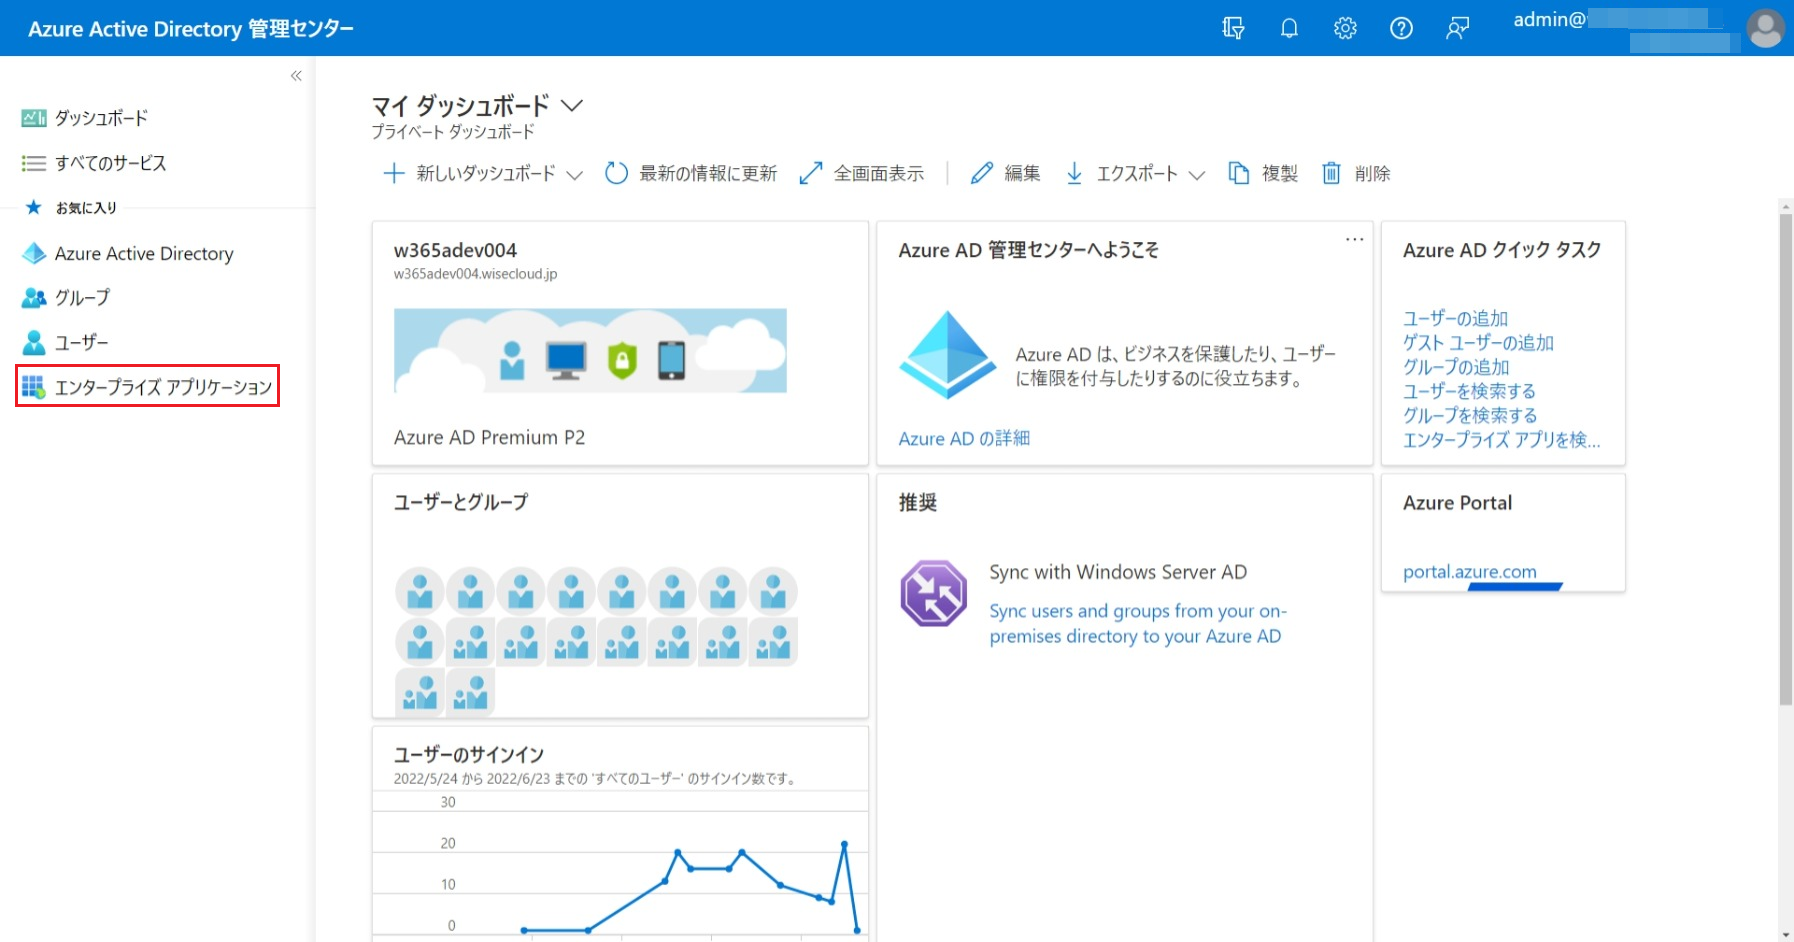Open portal settings gear icon
1794x942 pixels.
1345,28
